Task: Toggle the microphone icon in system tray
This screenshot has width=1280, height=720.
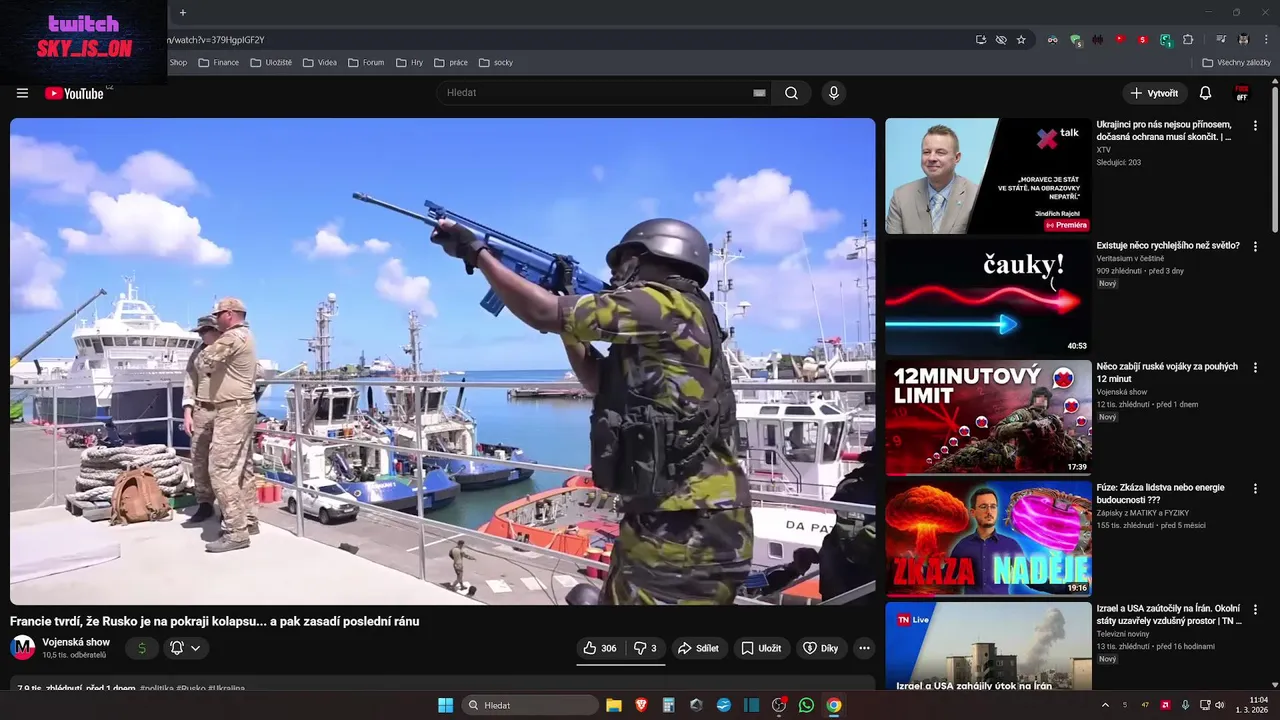Action: click(1186, 705)
